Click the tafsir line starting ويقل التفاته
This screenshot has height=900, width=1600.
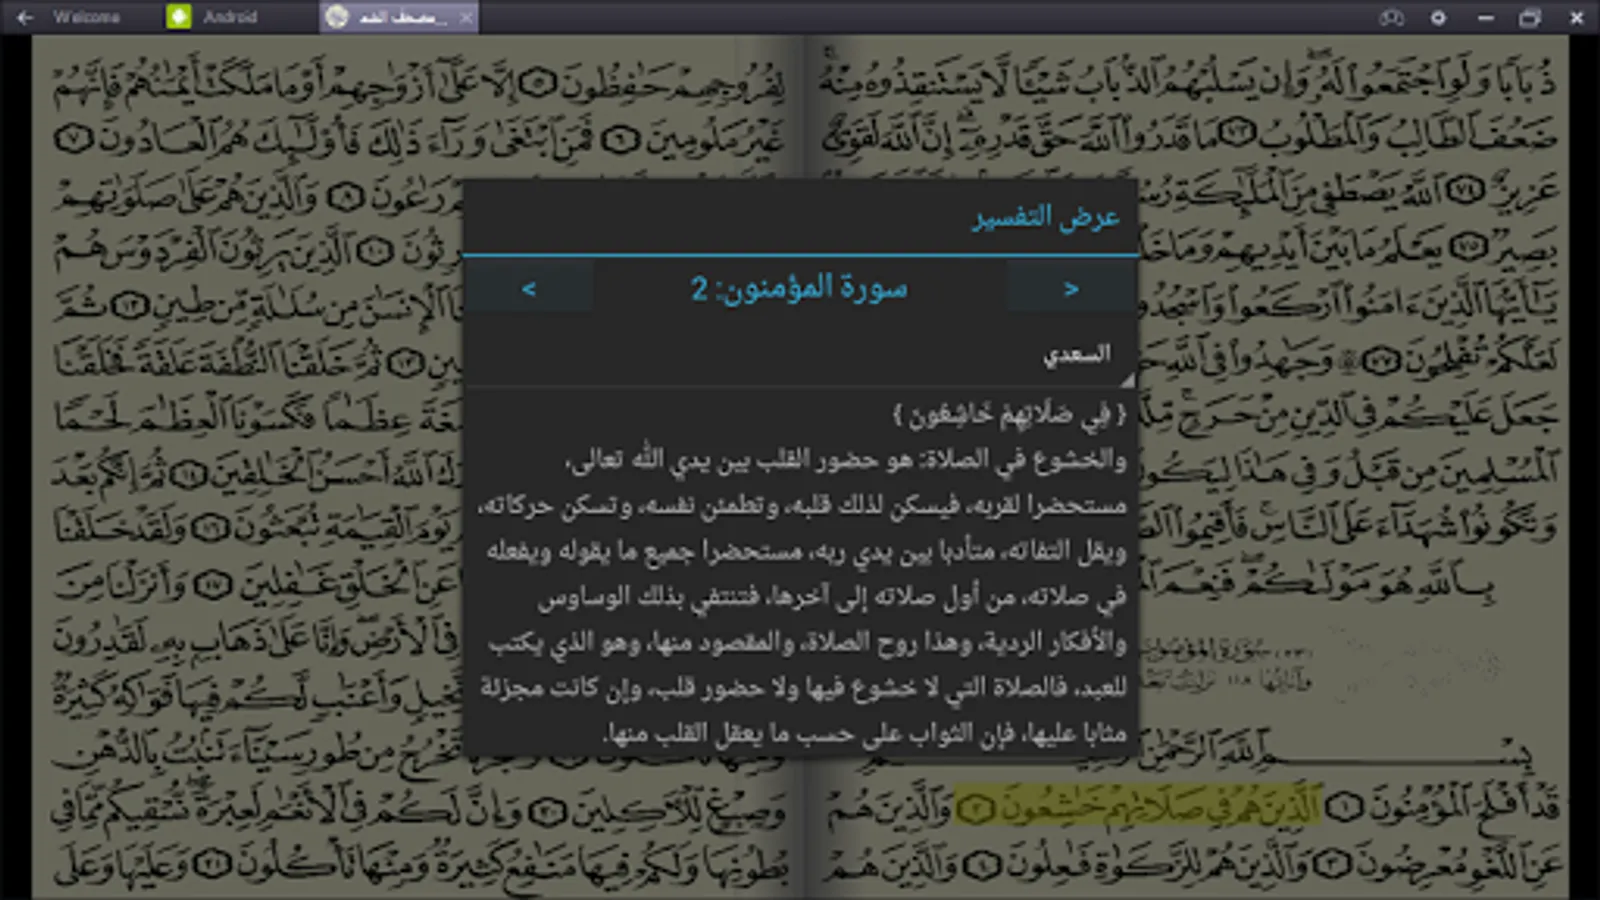(x=806, y=551)
